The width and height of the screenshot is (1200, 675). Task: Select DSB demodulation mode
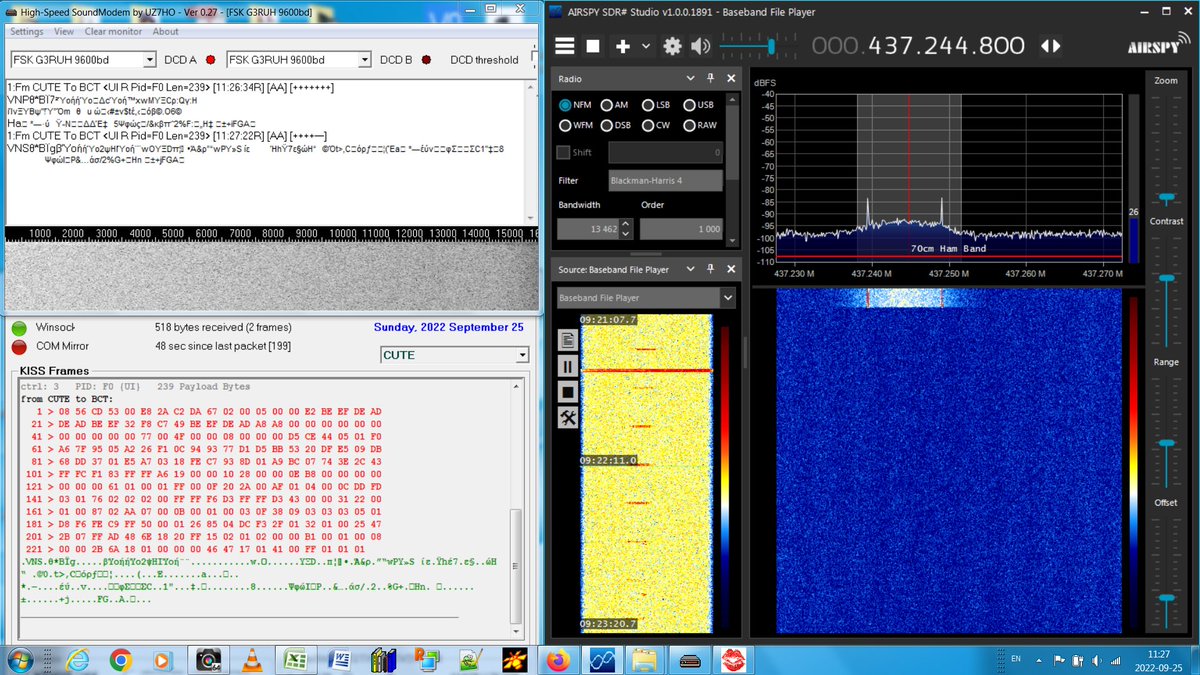615,126
